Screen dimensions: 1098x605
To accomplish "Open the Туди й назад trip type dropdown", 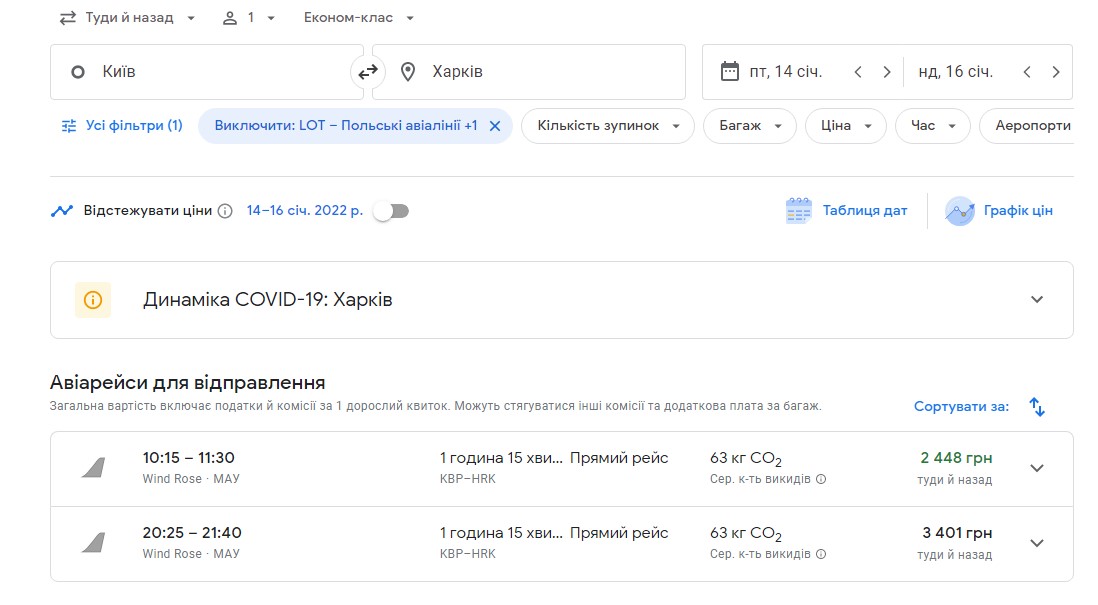I will click(x=127, y=18).
